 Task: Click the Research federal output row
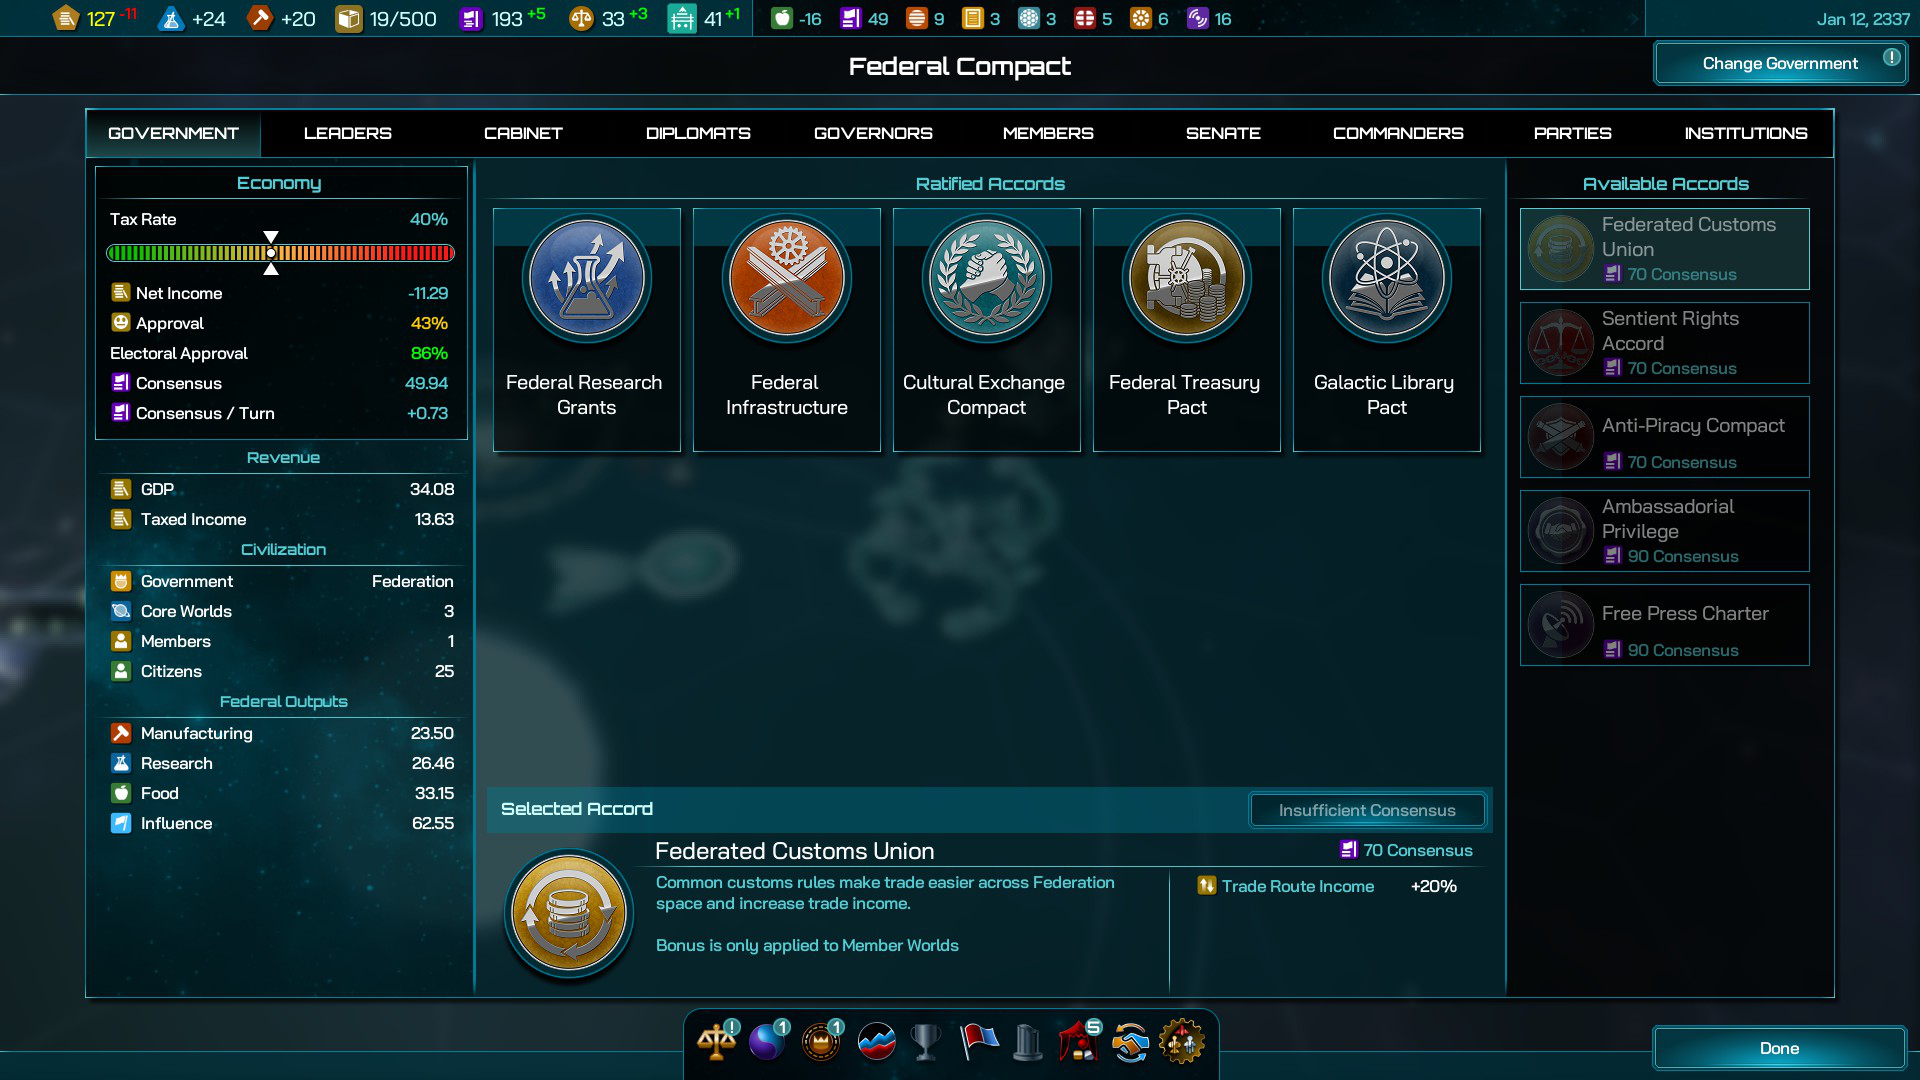click(x=282, y=763)
